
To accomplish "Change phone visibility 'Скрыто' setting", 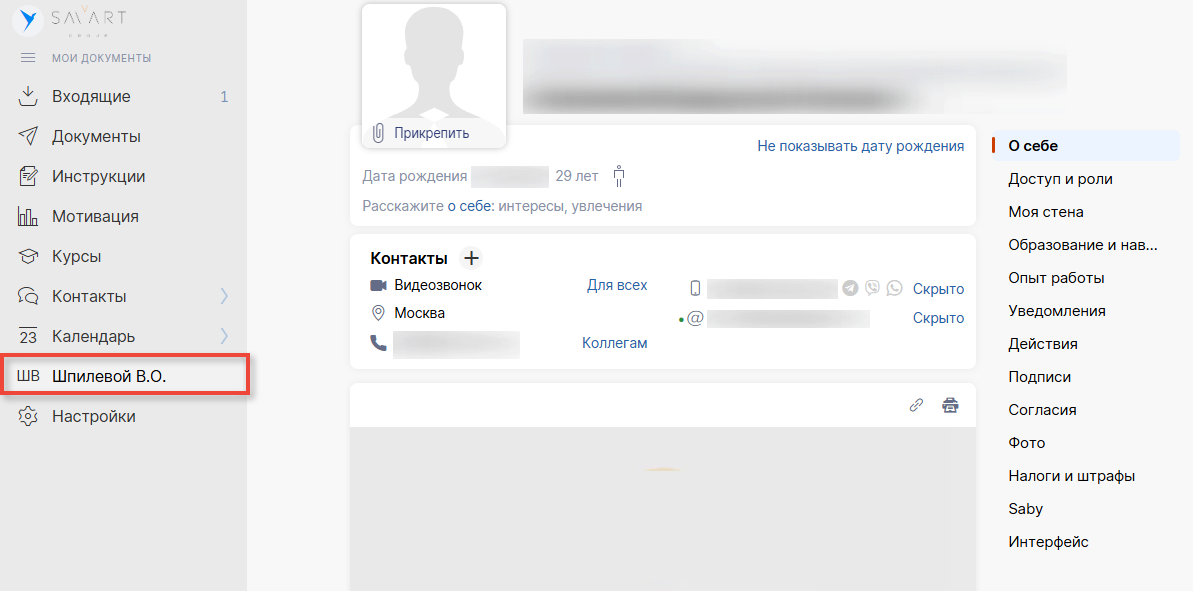I will tap(938, 289).
